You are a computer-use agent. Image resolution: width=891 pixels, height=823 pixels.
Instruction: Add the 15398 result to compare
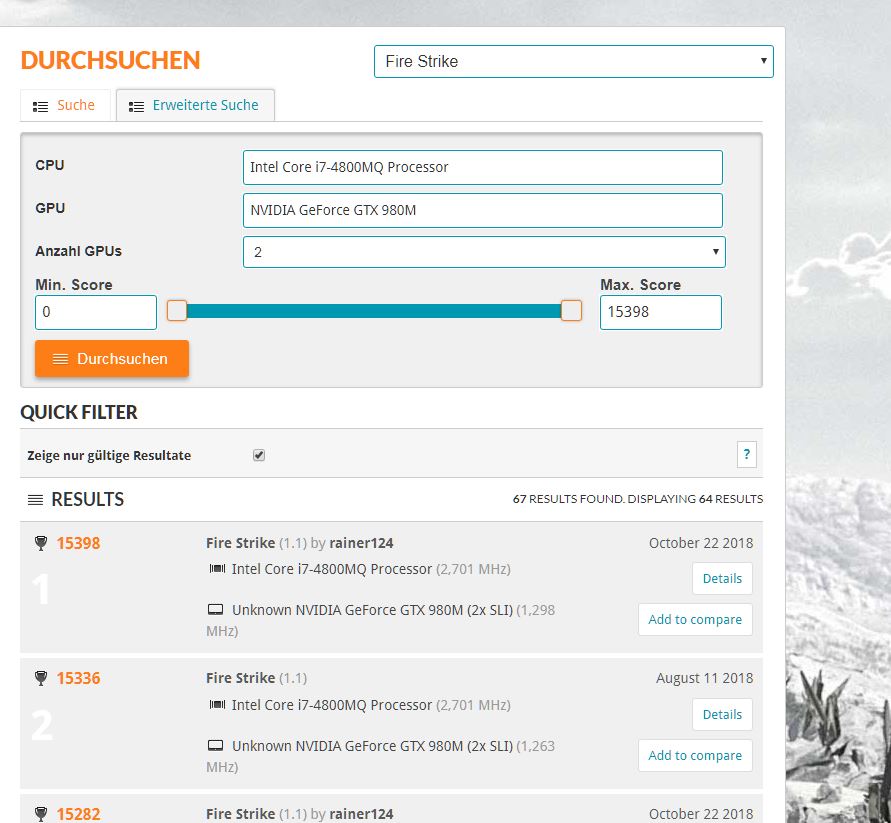click(x=695, y=620)
